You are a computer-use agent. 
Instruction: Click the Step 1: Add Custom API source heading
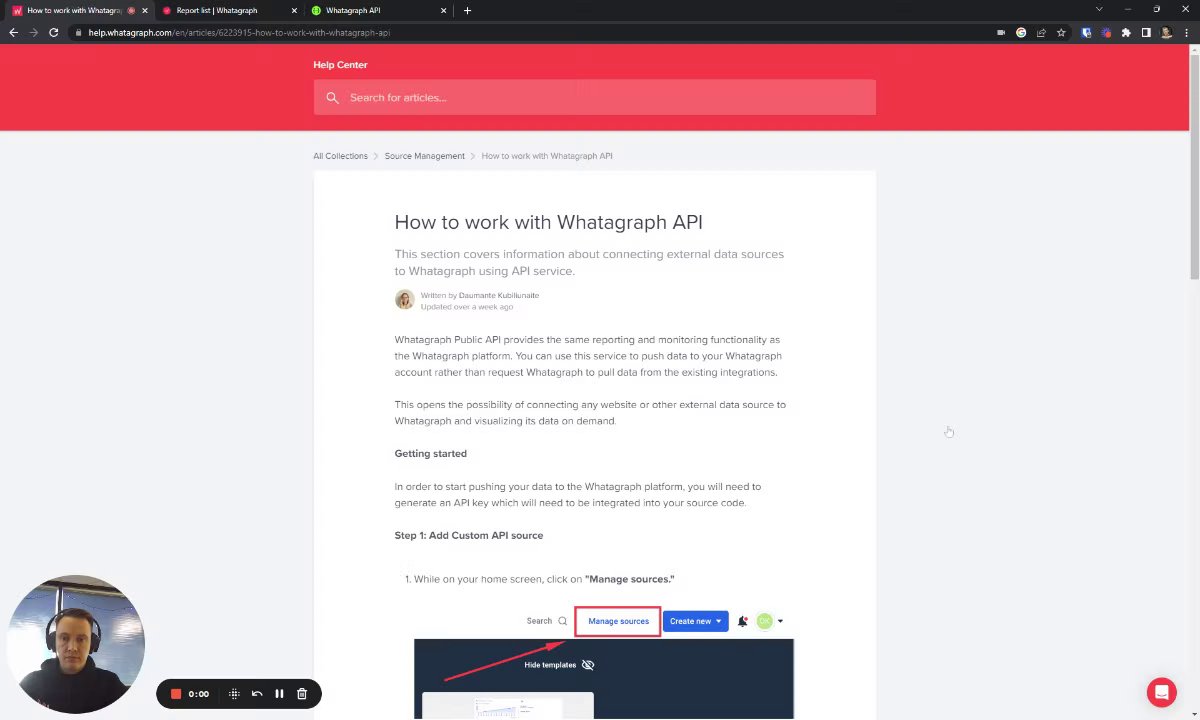tap(468, 536)
